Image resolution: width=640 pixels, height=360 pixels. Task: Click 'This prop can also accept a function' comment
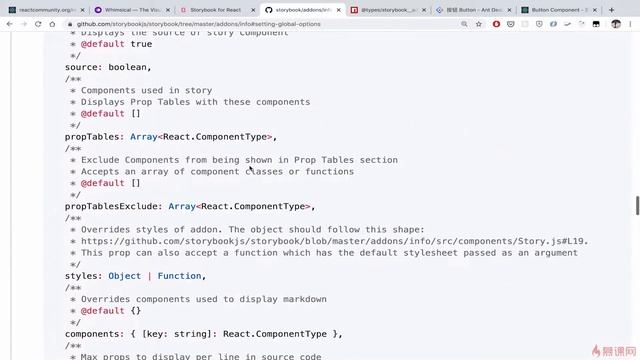[329, 253]
